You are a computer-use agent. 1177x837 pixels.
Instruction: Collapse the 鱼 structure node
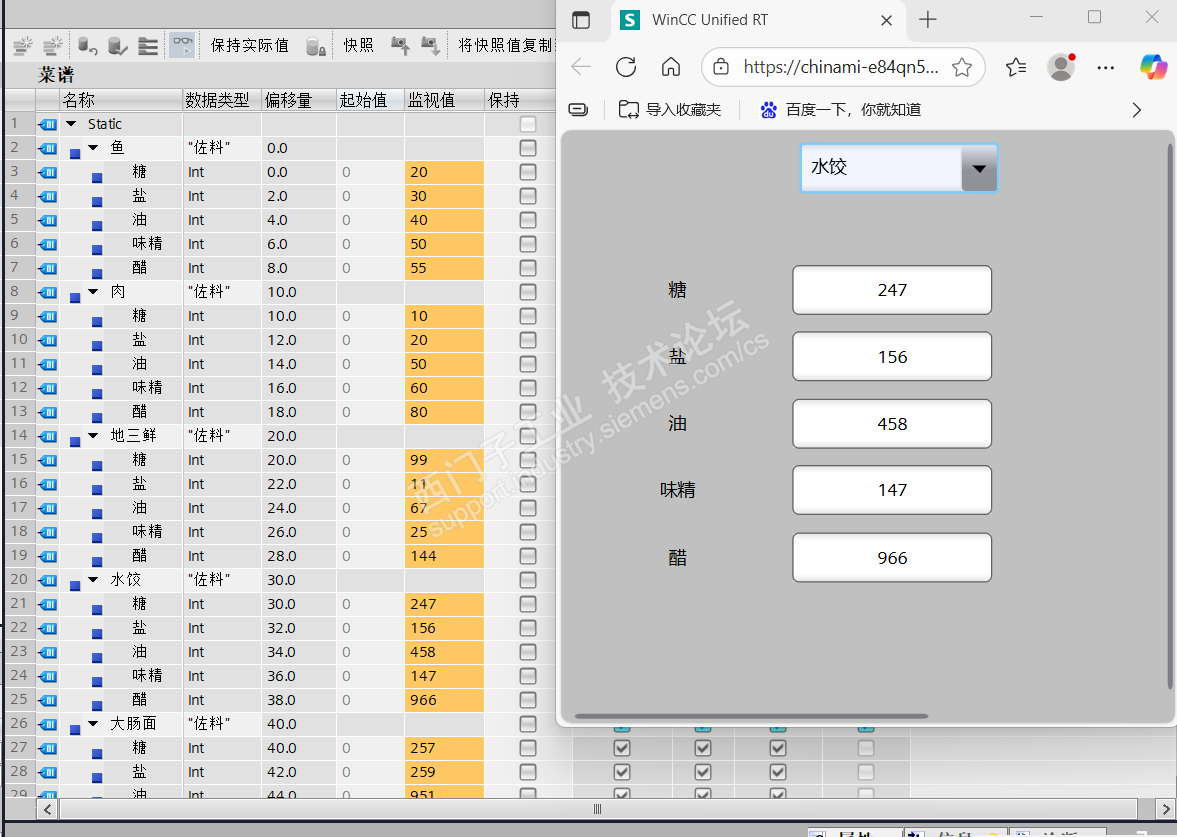(93, 148)
